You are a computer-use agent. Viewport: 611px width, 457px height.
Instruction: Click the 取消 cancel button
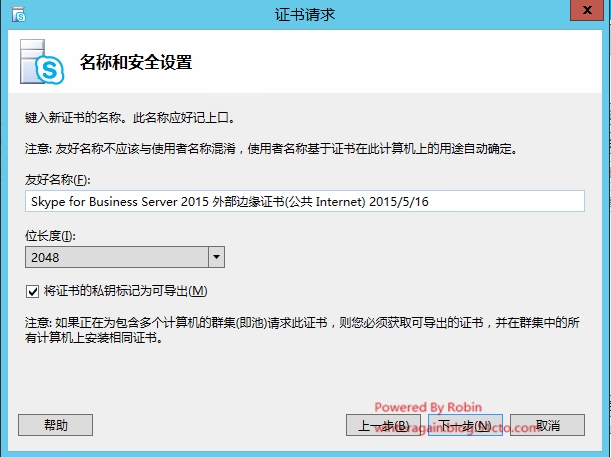(x=547, y=425)
